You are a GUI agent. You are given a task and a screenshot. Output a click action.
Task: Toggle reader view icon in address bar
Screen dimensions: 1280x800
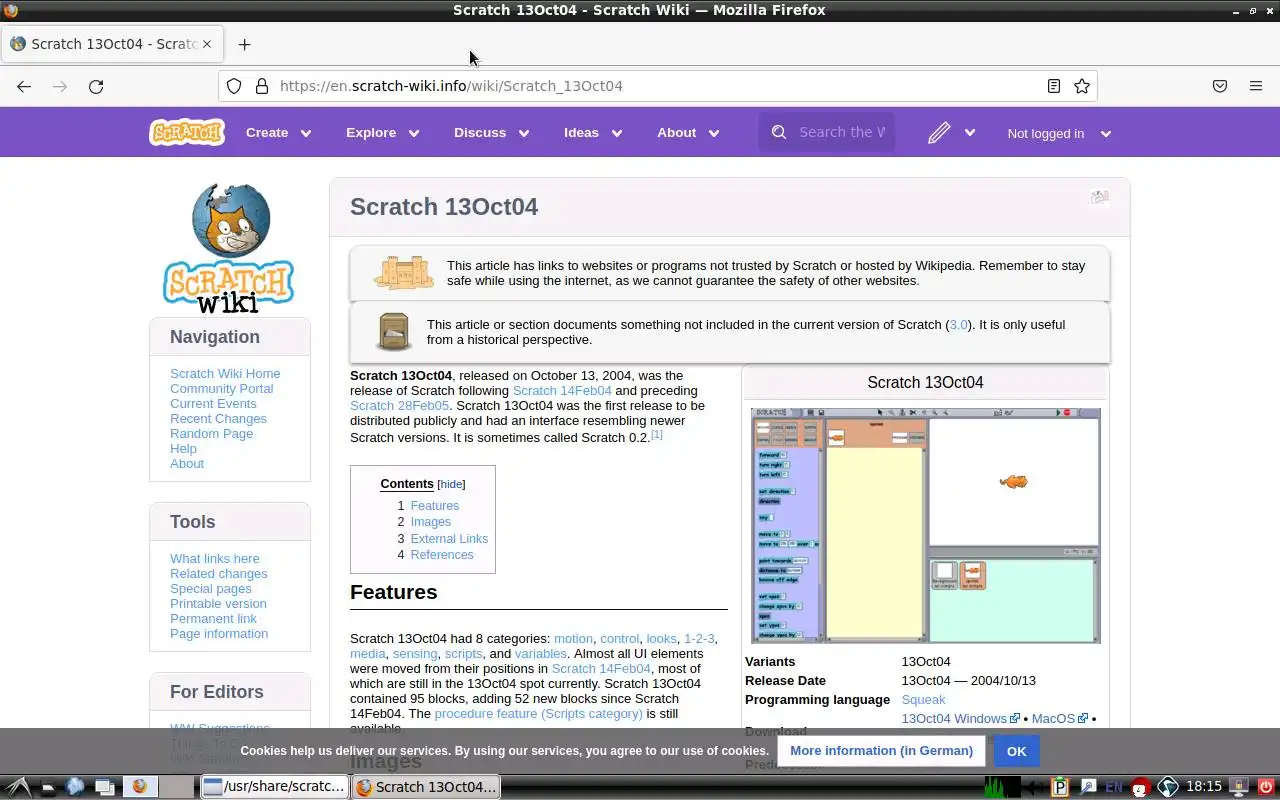pos(1053,86)
